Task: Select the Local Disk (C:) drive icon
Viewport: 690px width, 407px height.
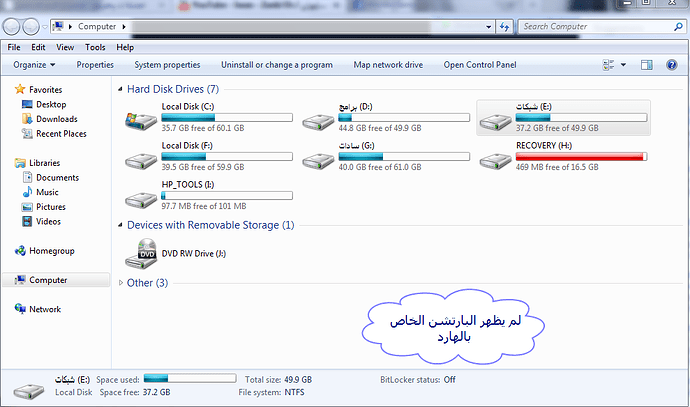Action: pyautogui.click(x=141, y=121)
